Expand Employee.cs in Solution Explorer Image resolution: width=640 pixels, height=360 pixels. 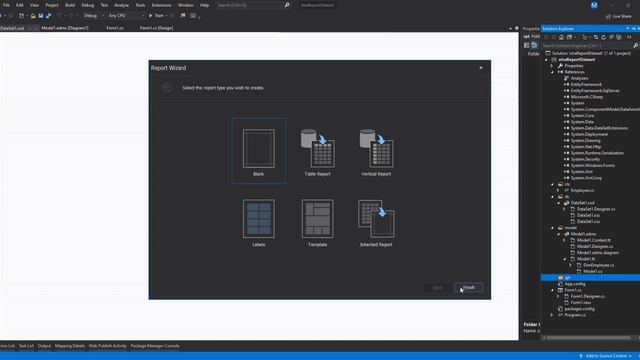coord(558,190)
